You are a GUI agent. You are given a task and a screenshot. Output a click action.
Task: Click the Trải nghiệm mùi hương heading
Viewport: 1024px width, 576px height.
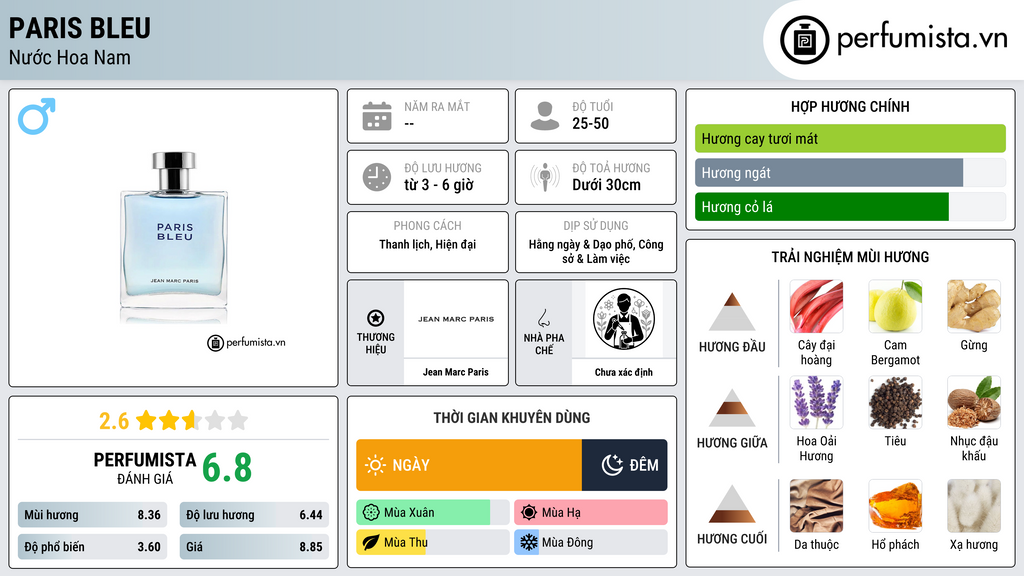click(x=850, y=257)
